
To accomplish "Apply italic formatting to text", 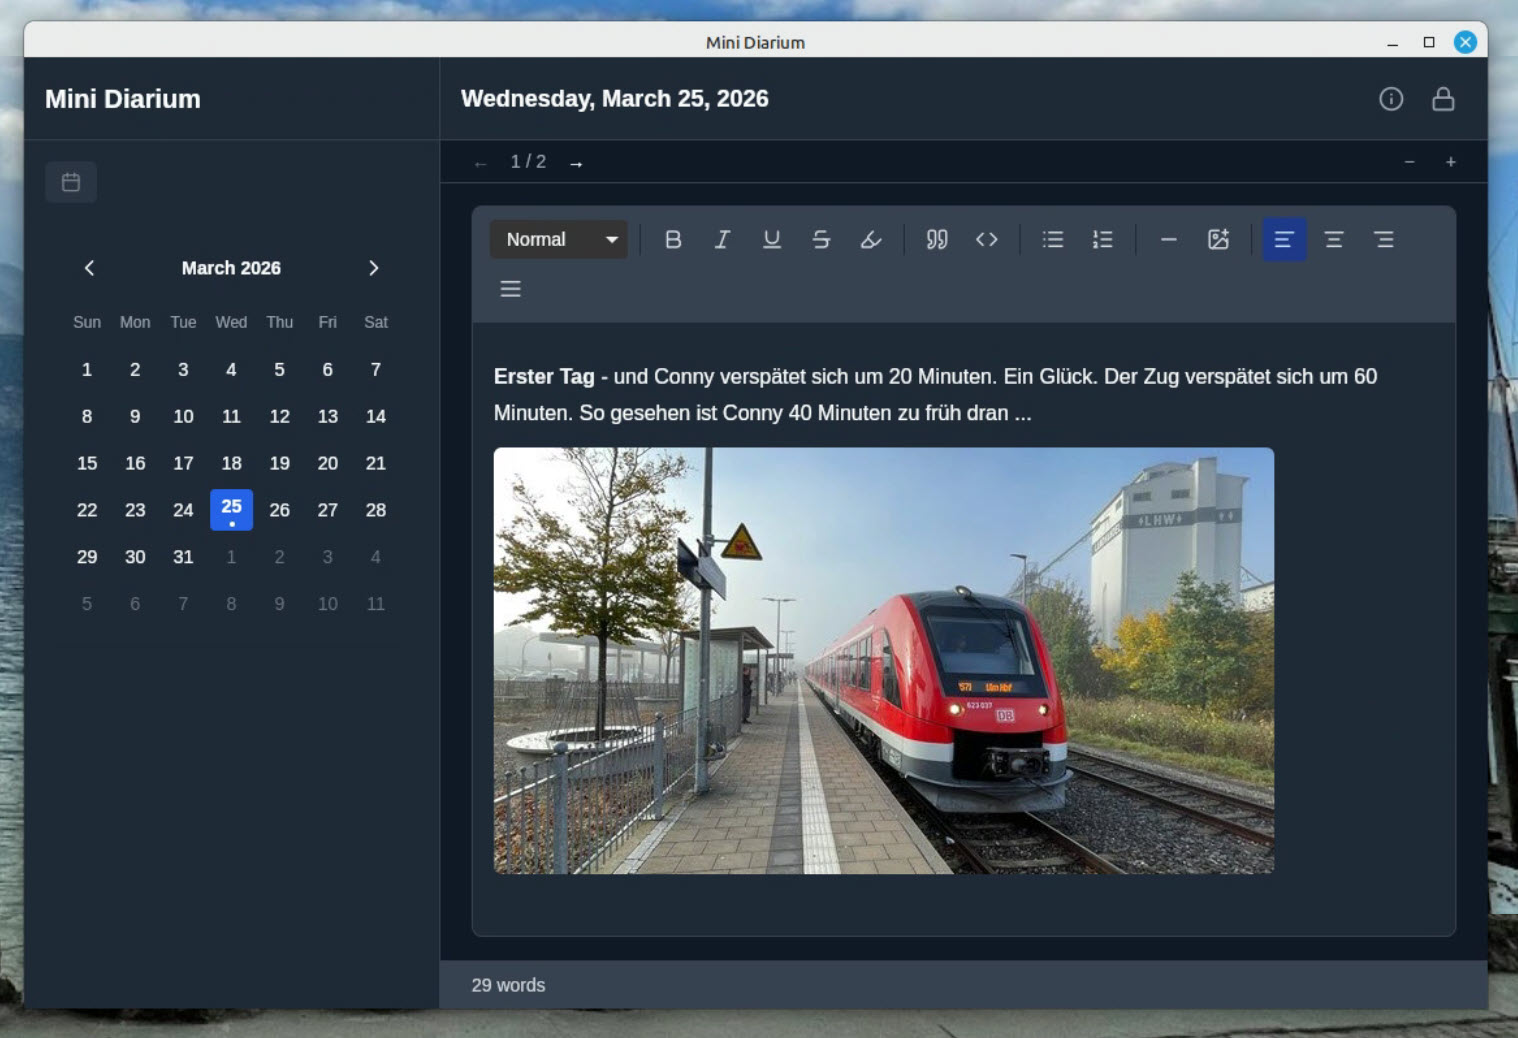I will (x=722, y=240).
